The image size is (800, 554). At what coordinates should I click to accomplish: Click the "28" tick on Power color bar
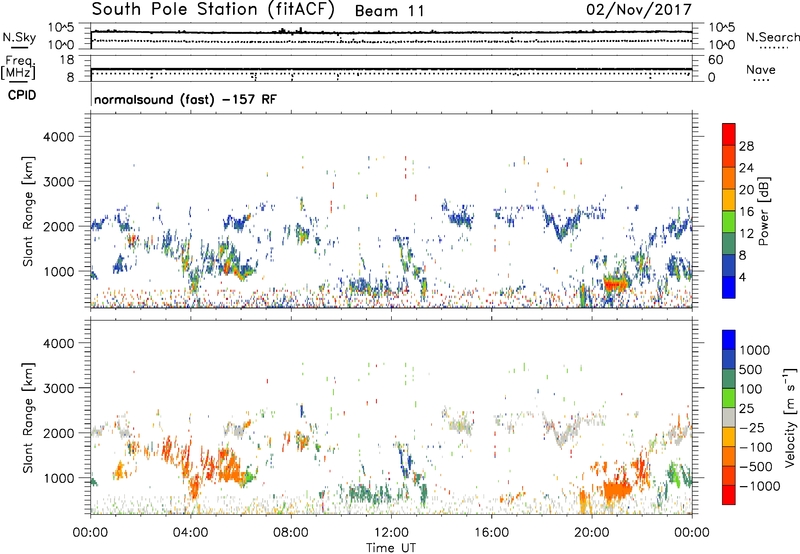[x=746, y=146]
